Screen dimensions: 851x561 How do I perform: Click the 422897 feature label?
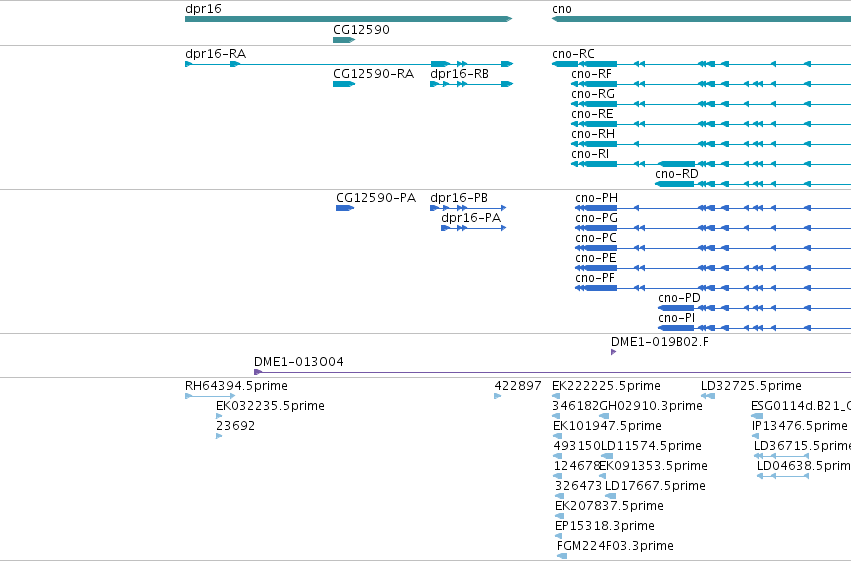coord(518,386)
